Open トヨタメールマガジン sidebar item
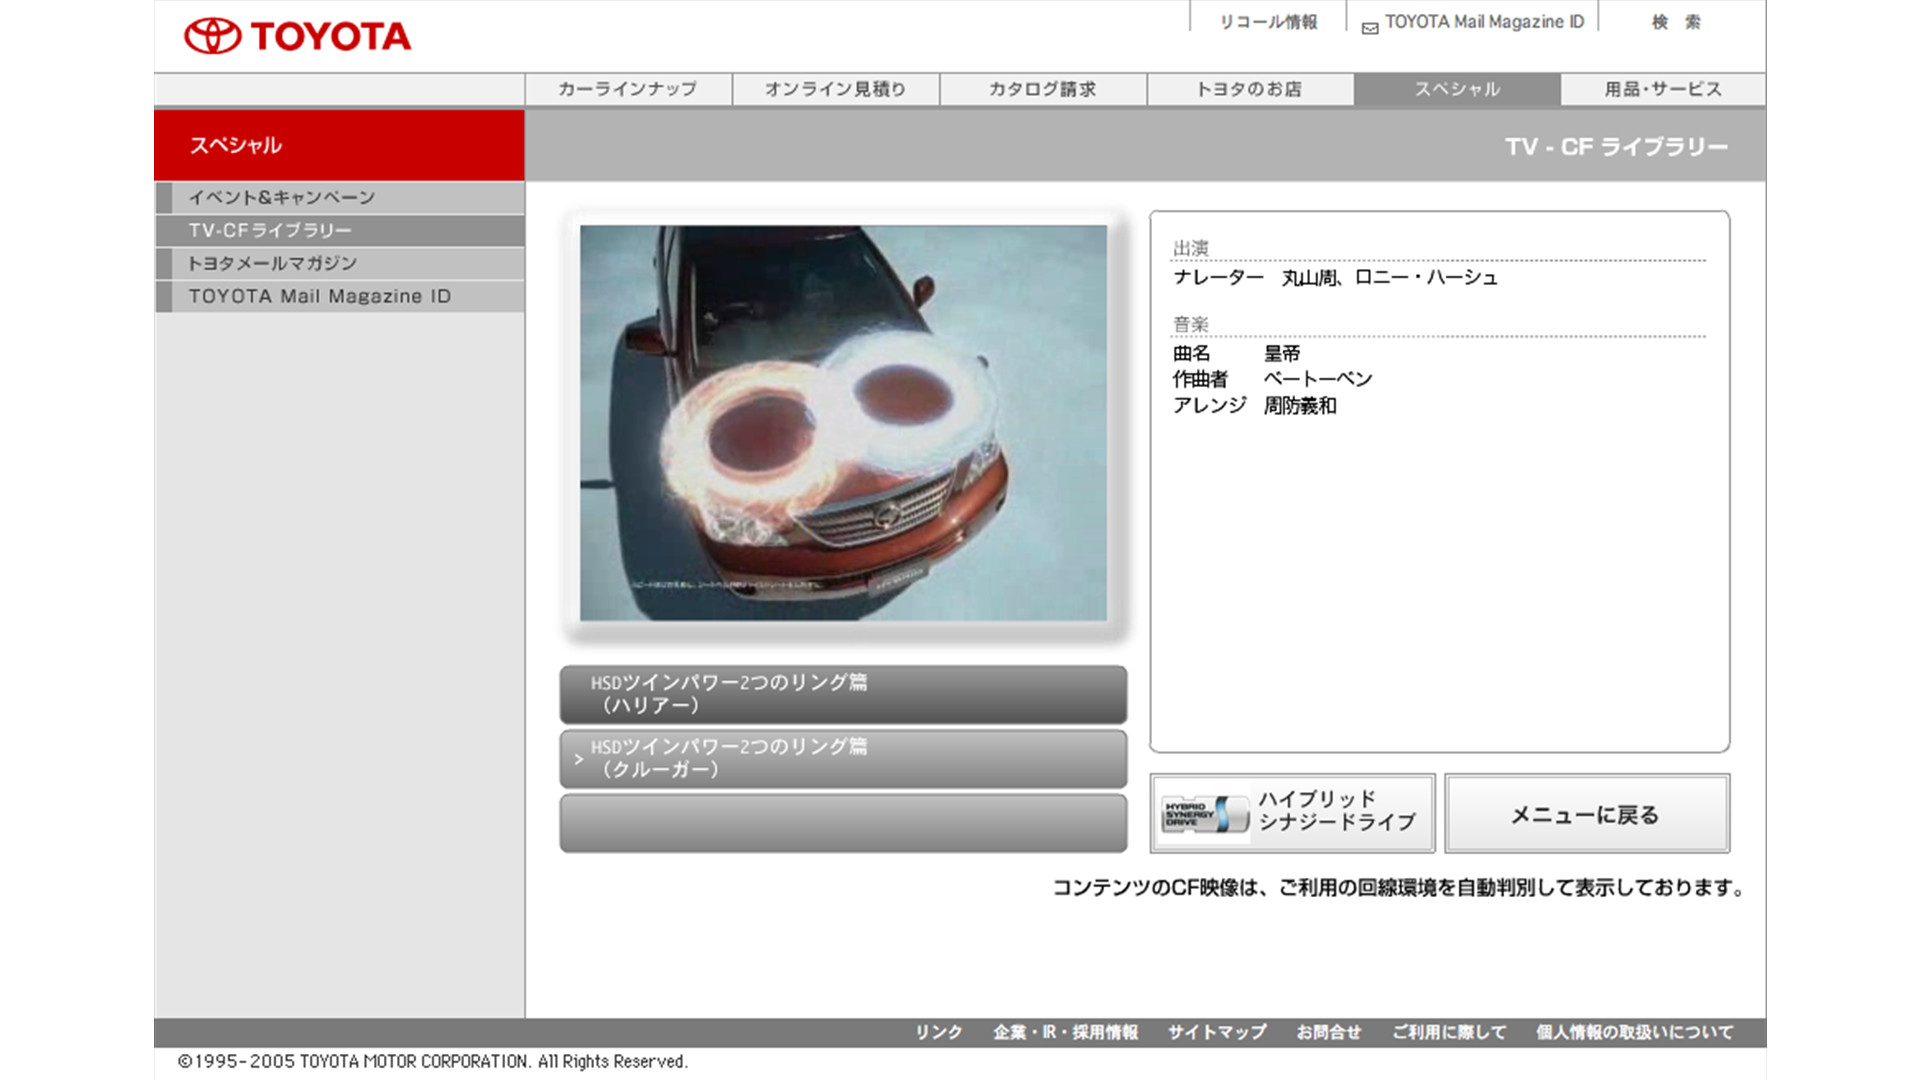This screenshot has height=1080, width=1920. coord(340,263)
